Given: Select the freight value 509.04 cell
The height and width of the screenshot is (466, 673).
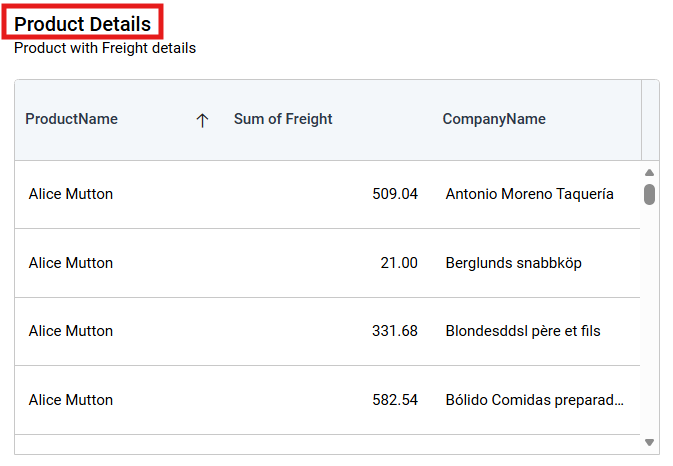Looking at the screenshot, I should [x=394, y=194].
